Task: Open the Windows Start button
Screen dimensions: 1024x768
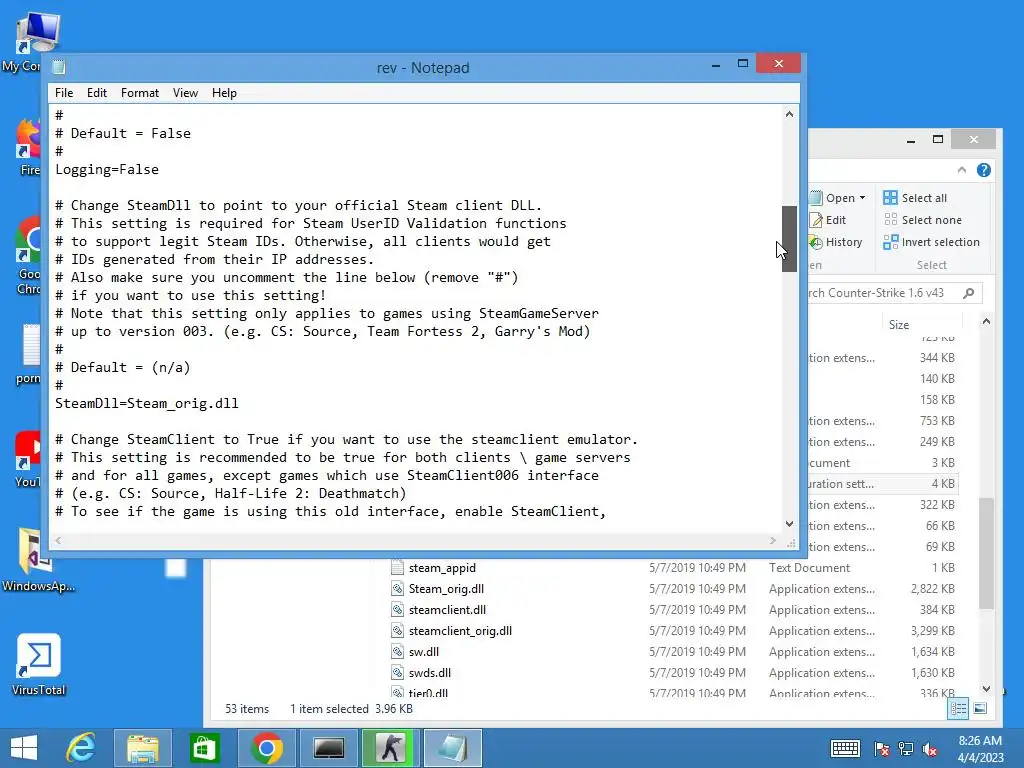Action: (24, 748)
